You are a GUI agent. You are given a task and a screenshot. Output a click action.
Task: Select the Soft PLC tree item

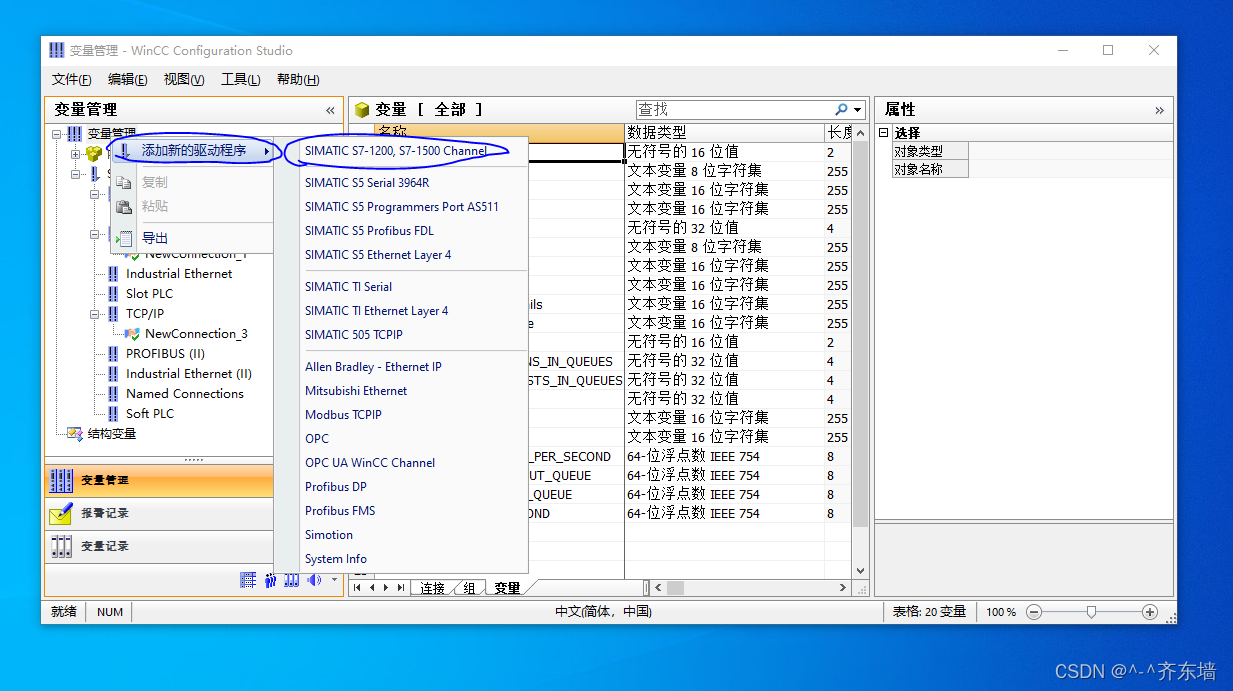(150, 414)
